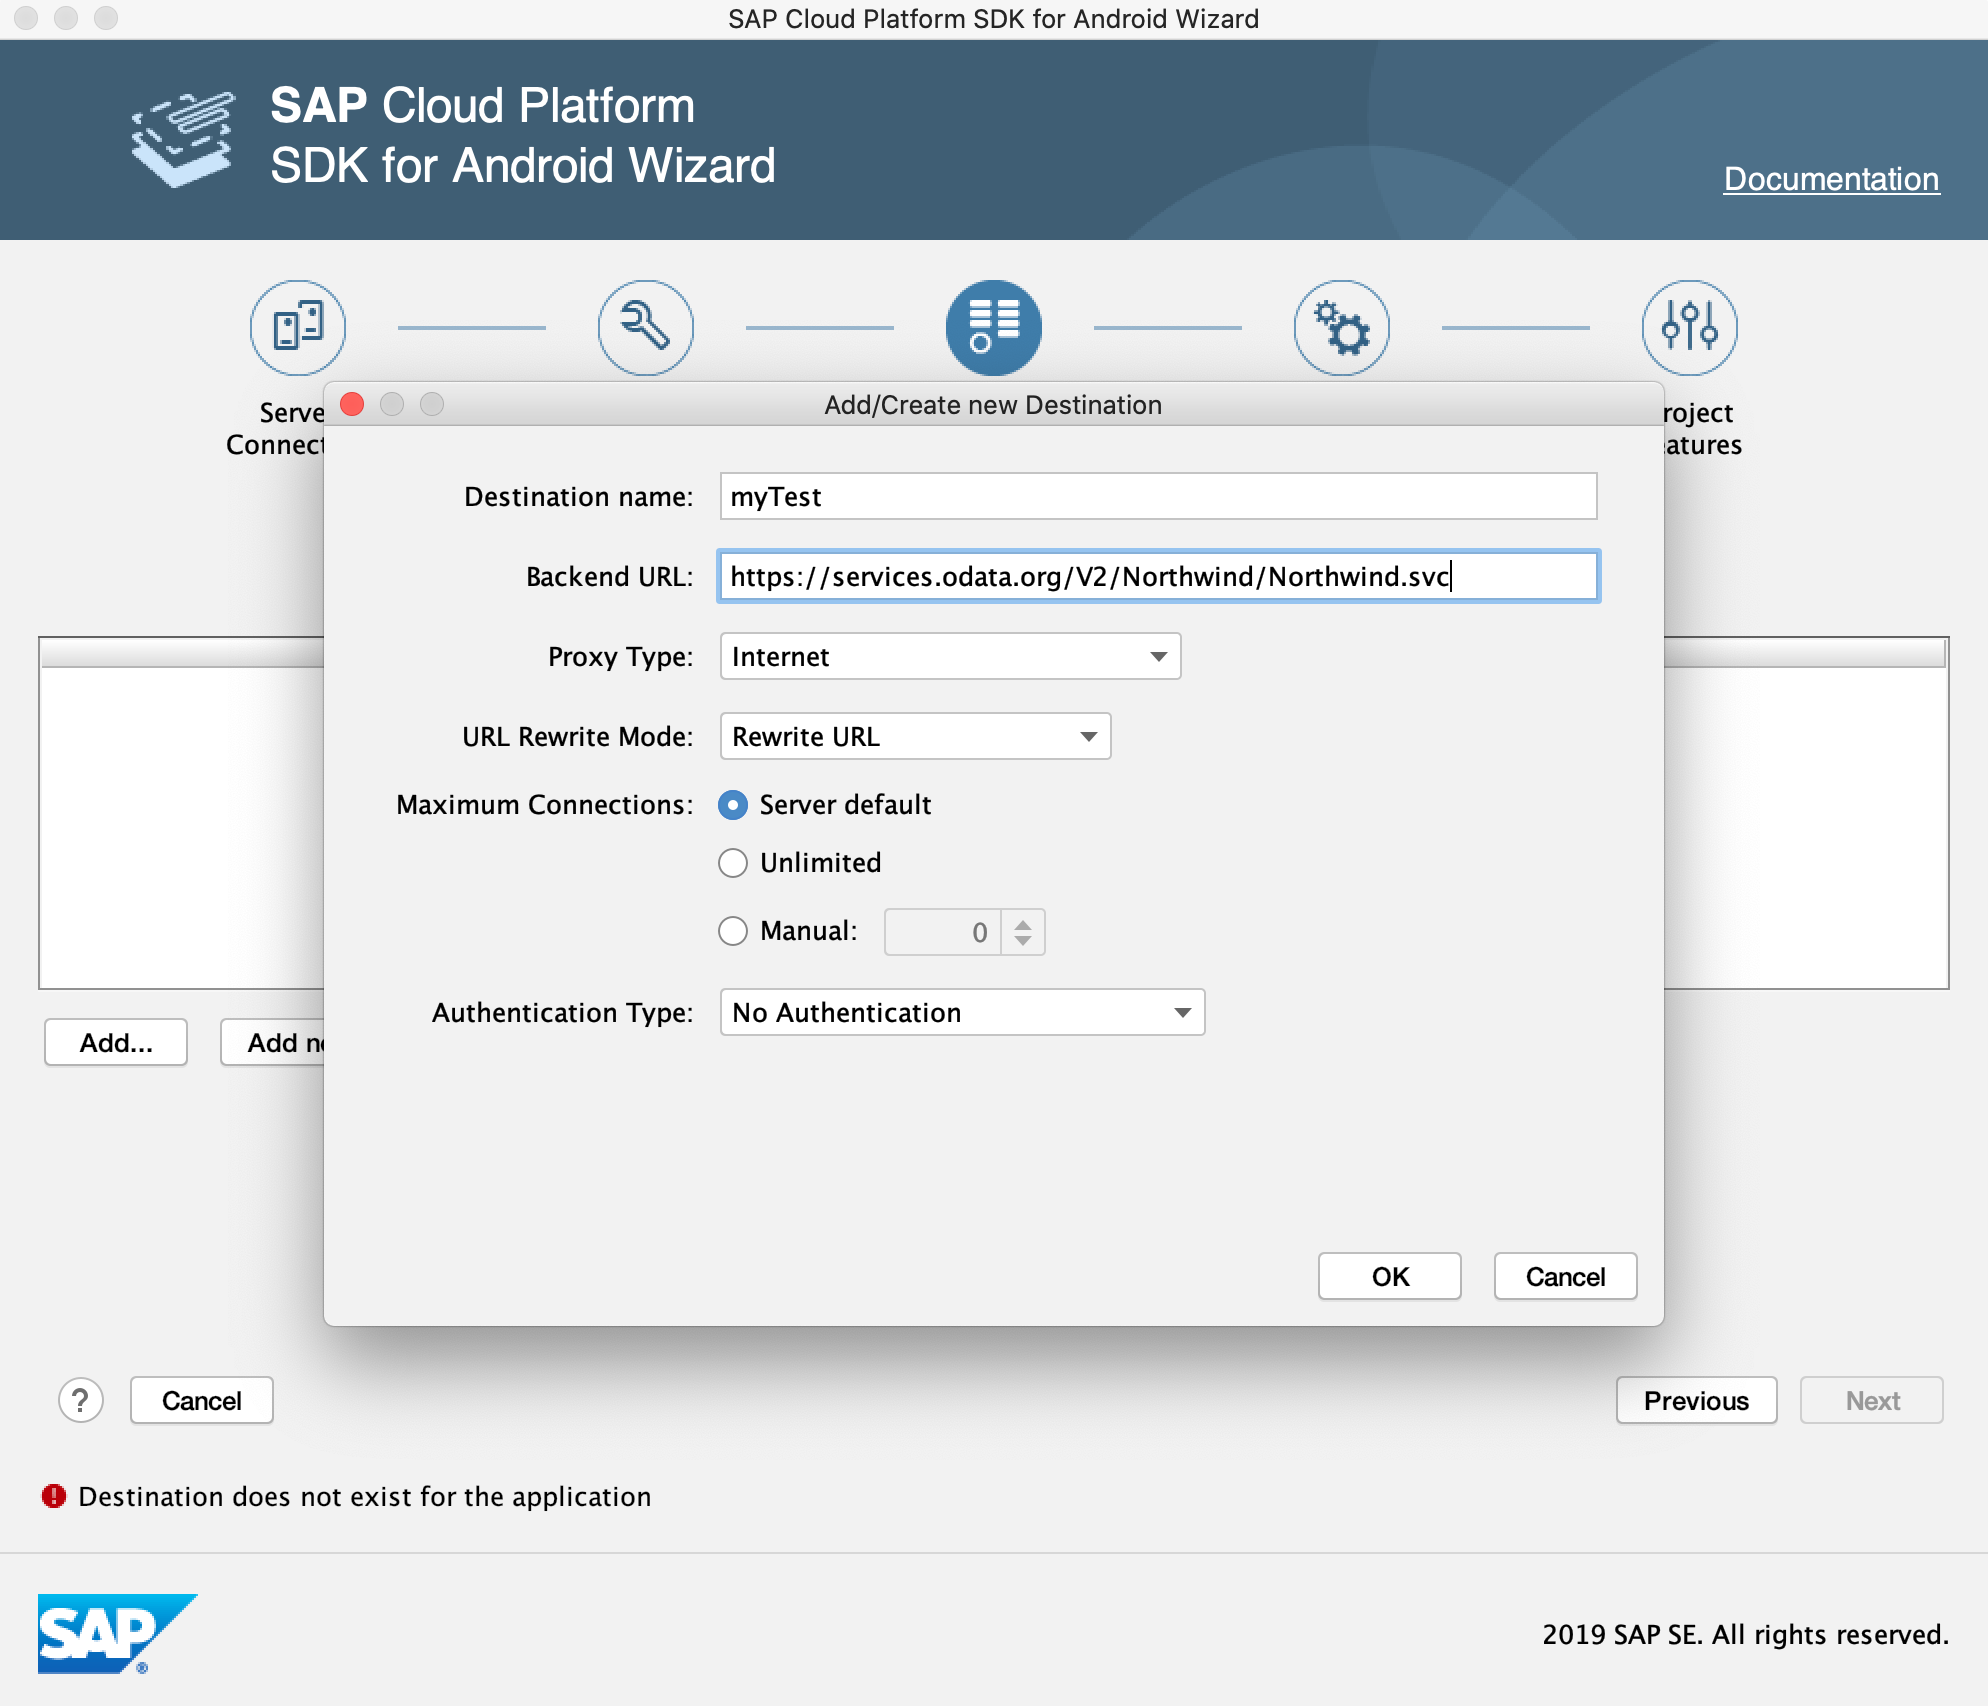Image resolution: width=1988 pixels, height=1706 pixels.
Task: Click the highlighted Destination wizard step icon
Action: (993, 327)
